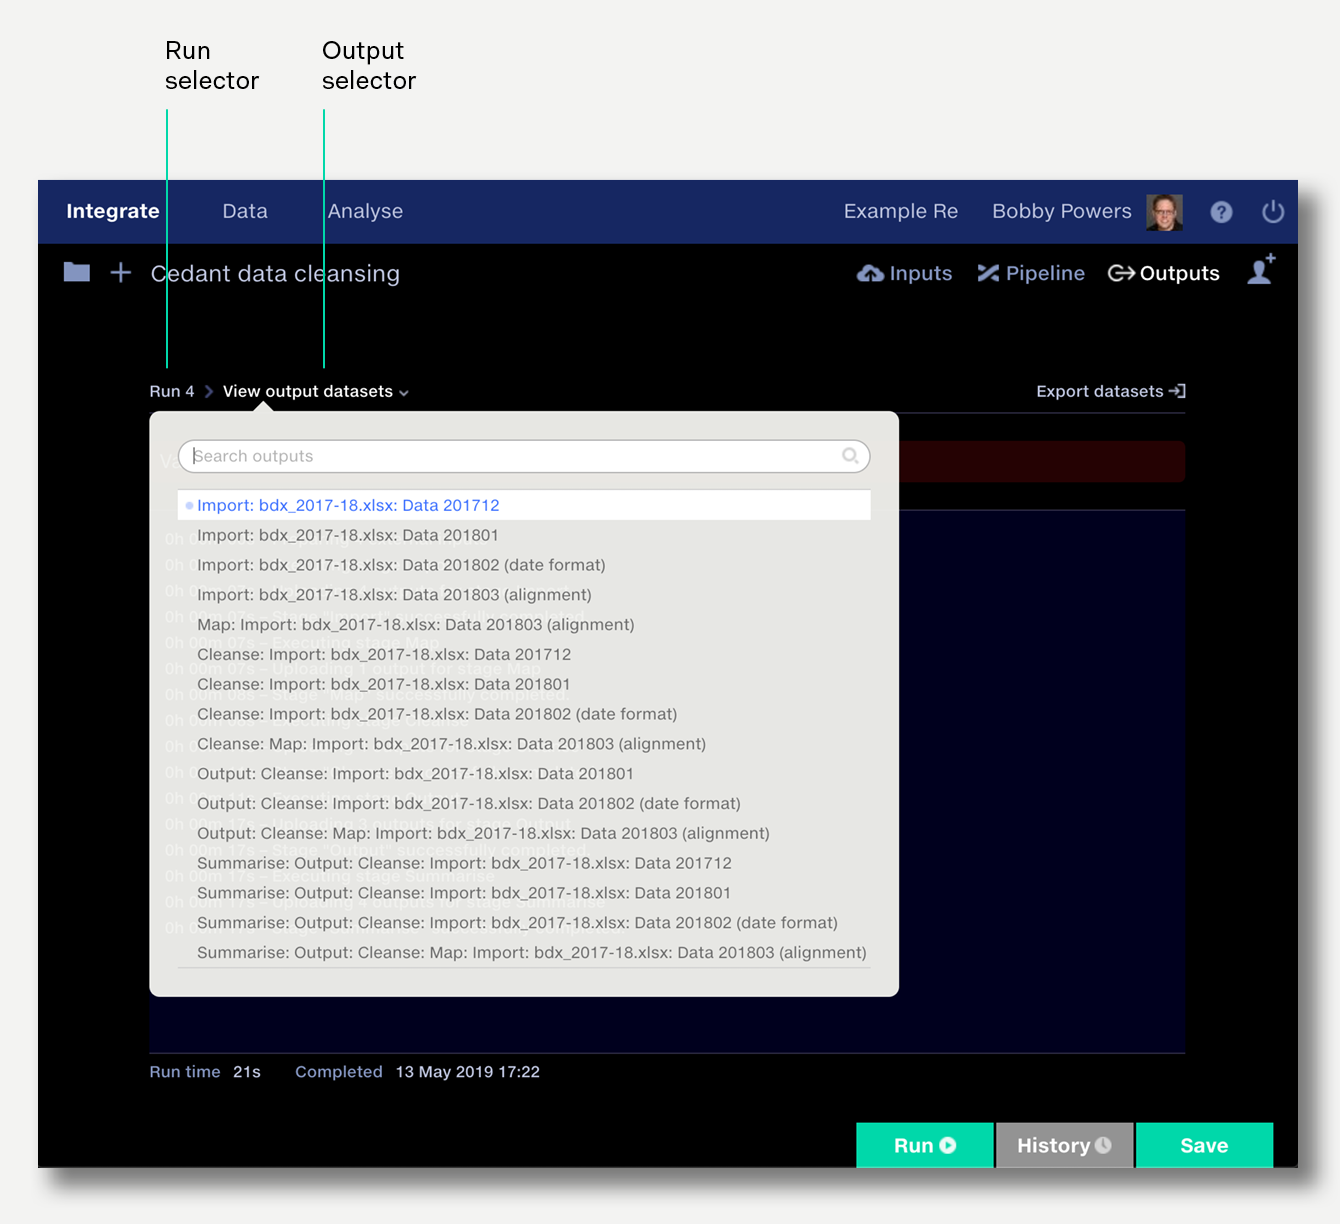The width and height of the screenshot is (1340, 1224).
Task: Collapse the View output datasets dropdown
Action: coord(316,391)
